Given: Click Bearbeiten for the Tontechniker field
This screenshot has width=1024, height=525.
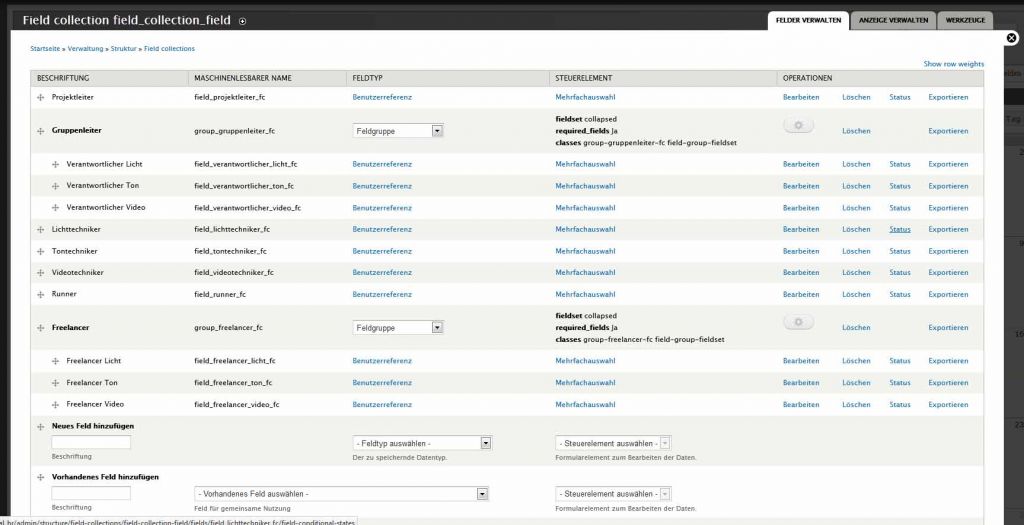Looking at the screenshot, I should [x=800, y=251].
